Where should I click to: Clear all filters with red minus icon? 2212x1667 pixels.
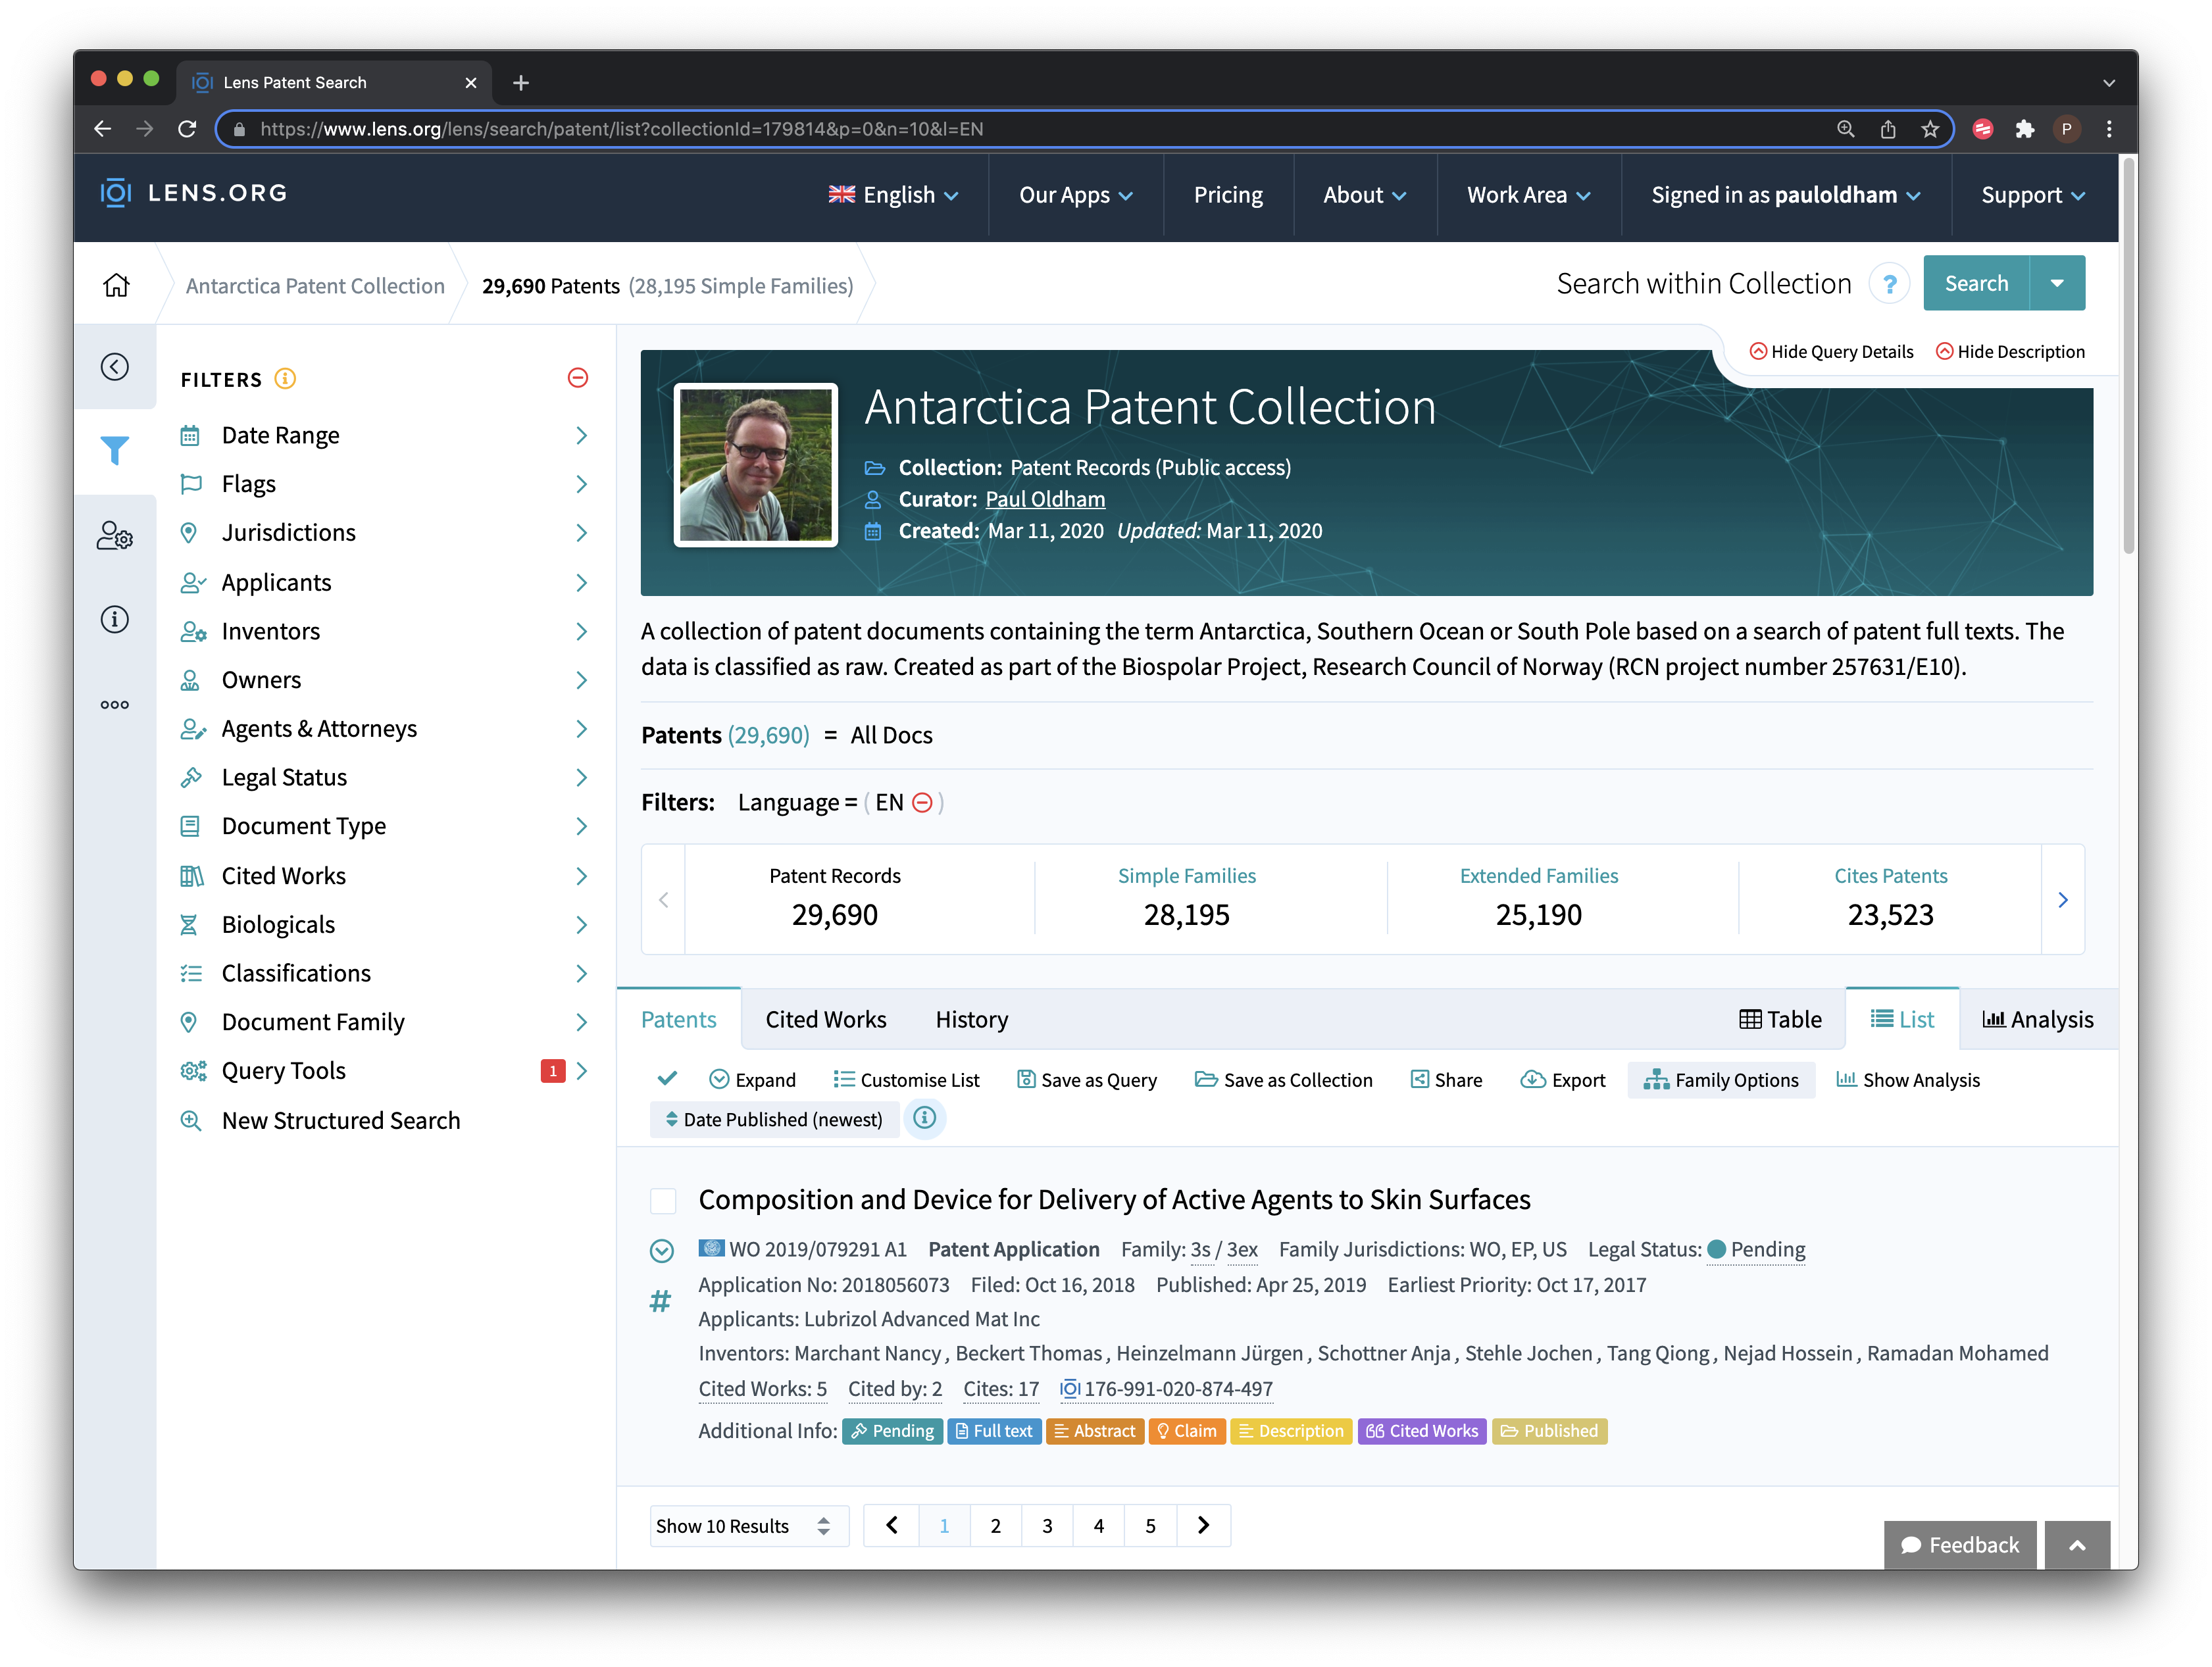click(578, 378)
